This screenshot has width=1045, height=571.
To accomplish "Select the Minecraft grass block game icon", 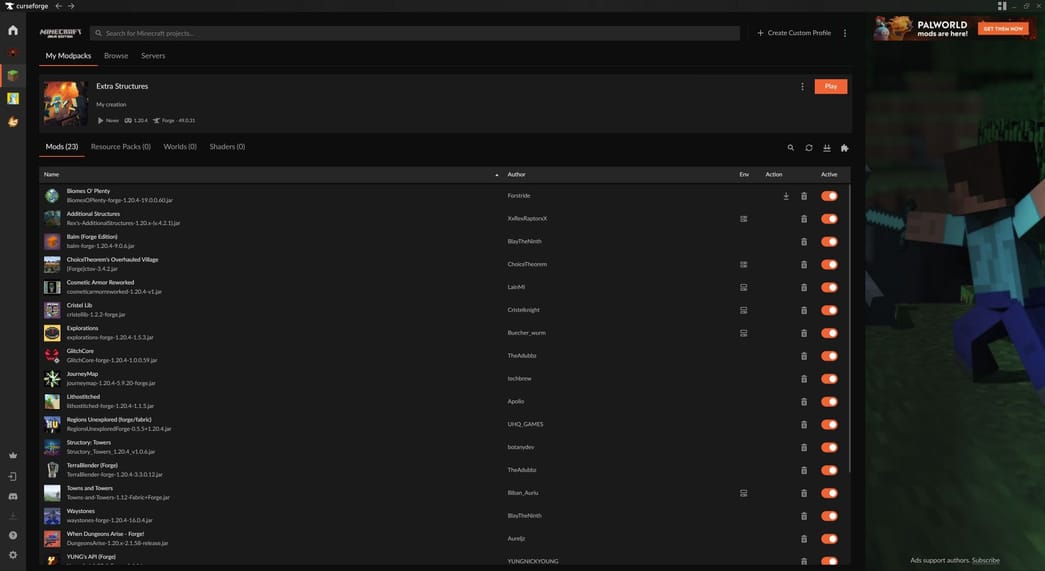I will pos(13,75).
